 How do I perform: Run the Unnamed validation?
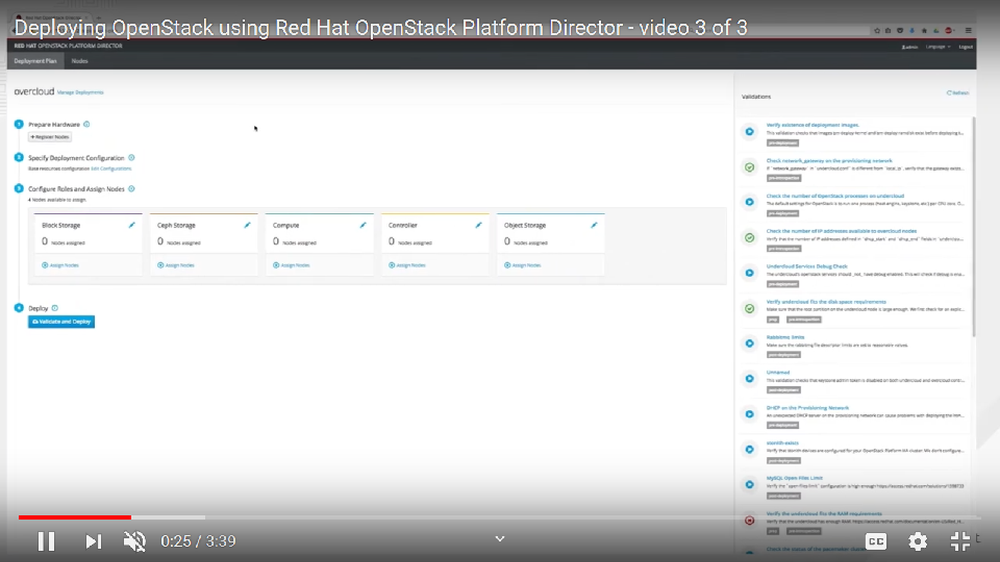(x=750, y=379)
